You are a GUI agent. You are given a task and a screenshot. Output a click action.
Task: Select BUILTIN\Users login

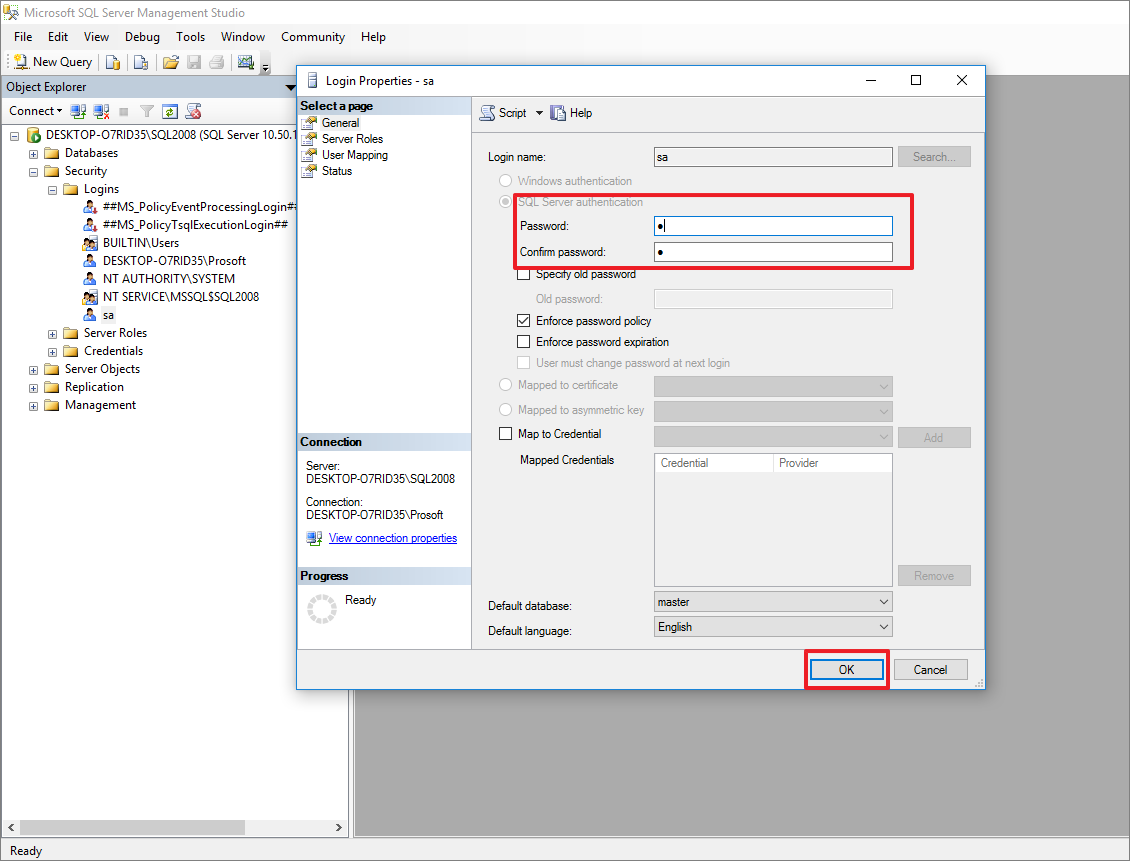(141, 243)
